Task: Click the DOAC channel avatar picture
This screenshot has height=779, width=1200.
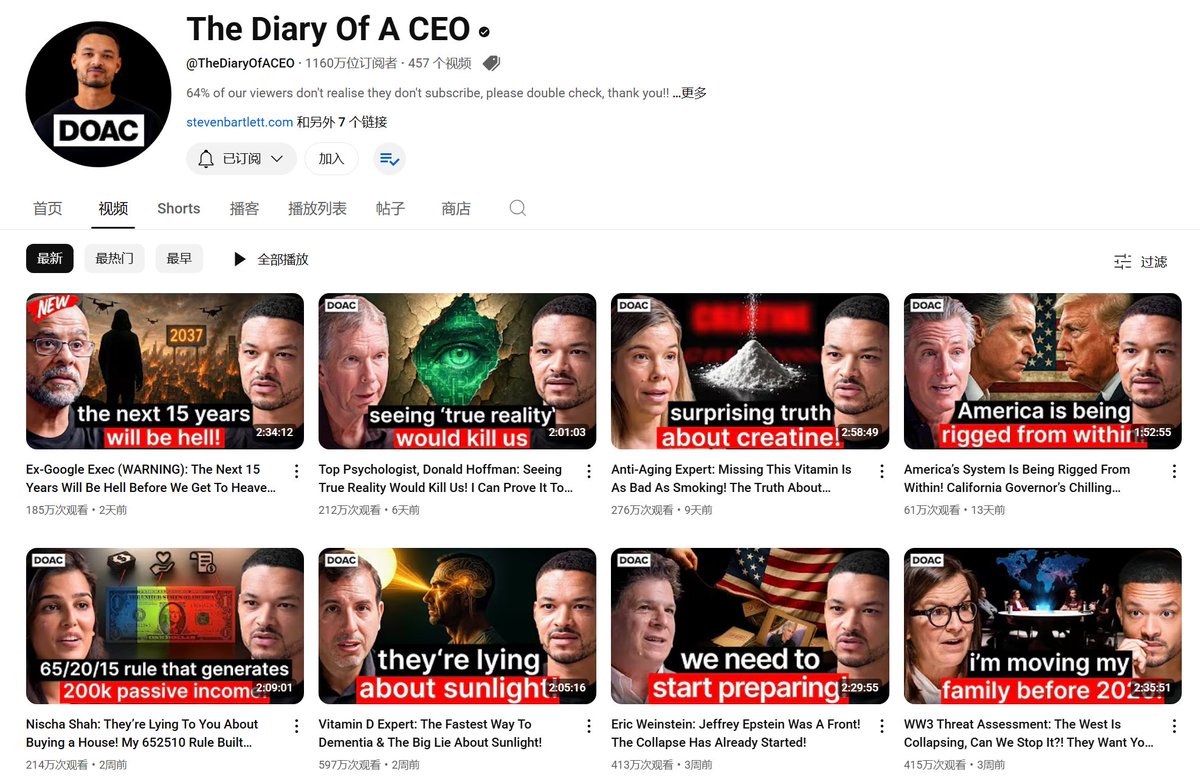Action: click(x=99, y=94)
